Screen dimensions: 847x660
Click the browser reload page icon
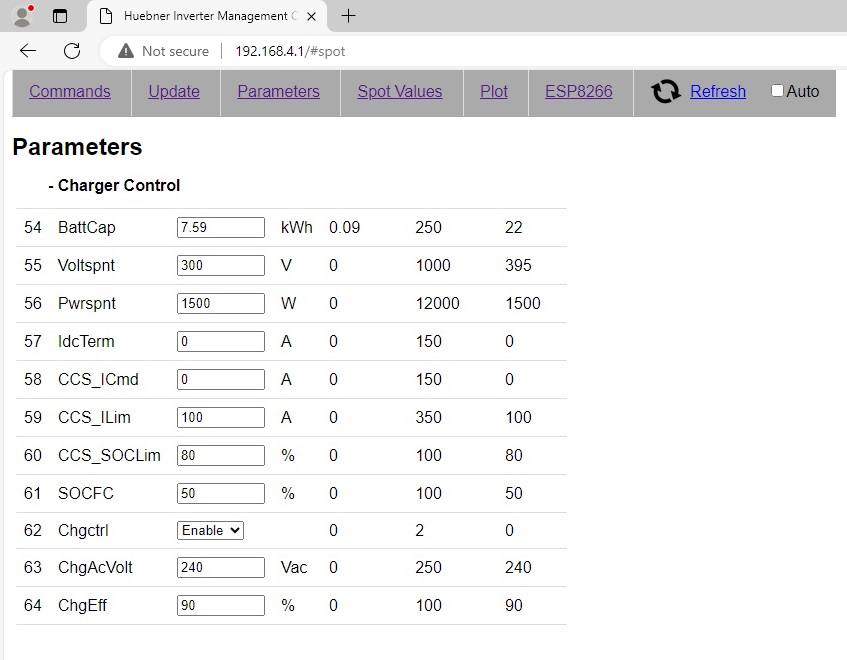click(72, 51)
